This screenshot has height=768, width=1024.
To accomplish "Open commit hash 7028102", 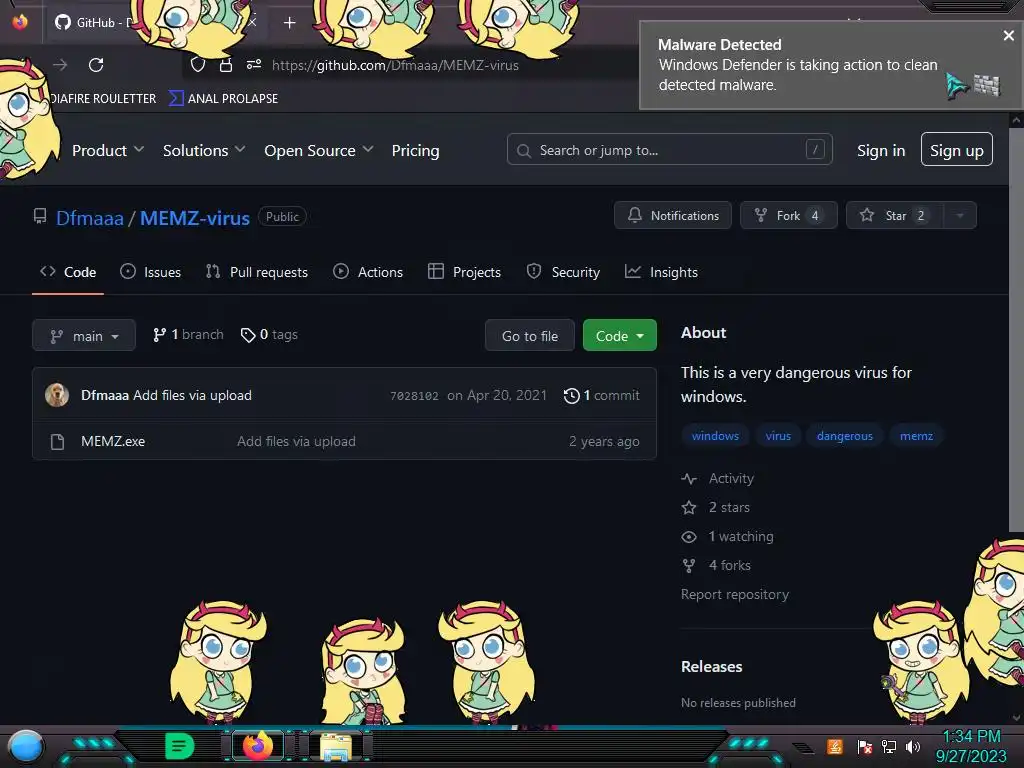I will 414,396.
